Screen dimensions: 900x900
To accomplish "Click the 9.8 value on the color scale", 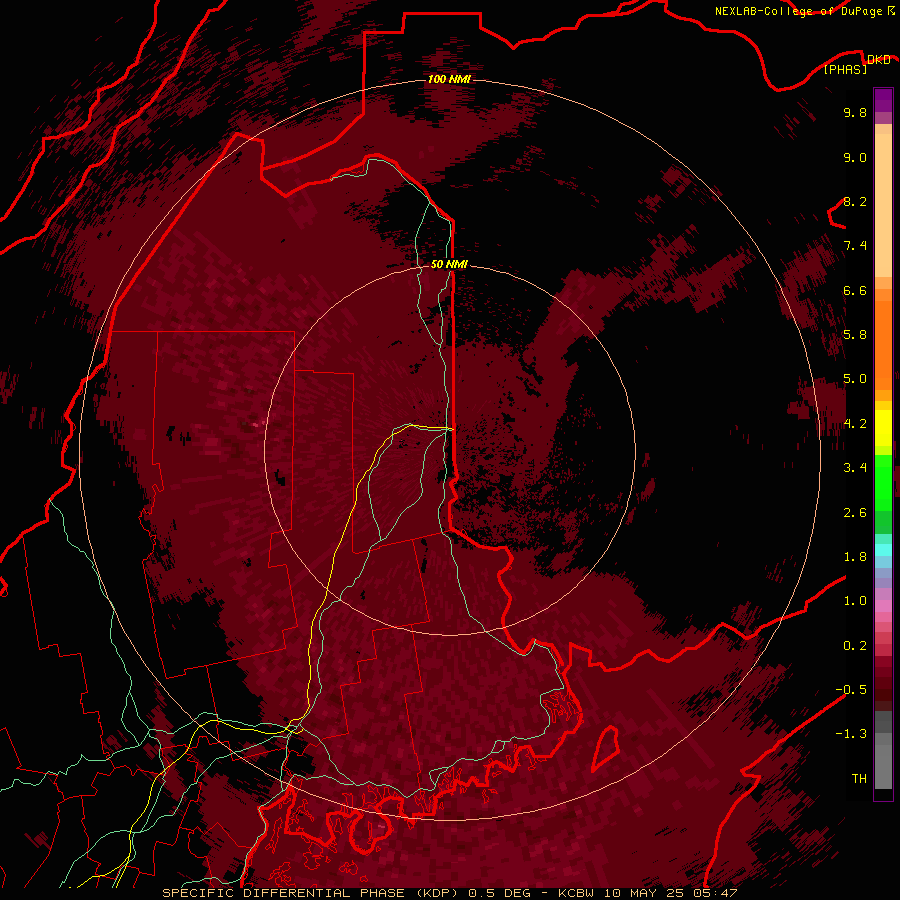I will pyautogui.click(x=855, y=112).
